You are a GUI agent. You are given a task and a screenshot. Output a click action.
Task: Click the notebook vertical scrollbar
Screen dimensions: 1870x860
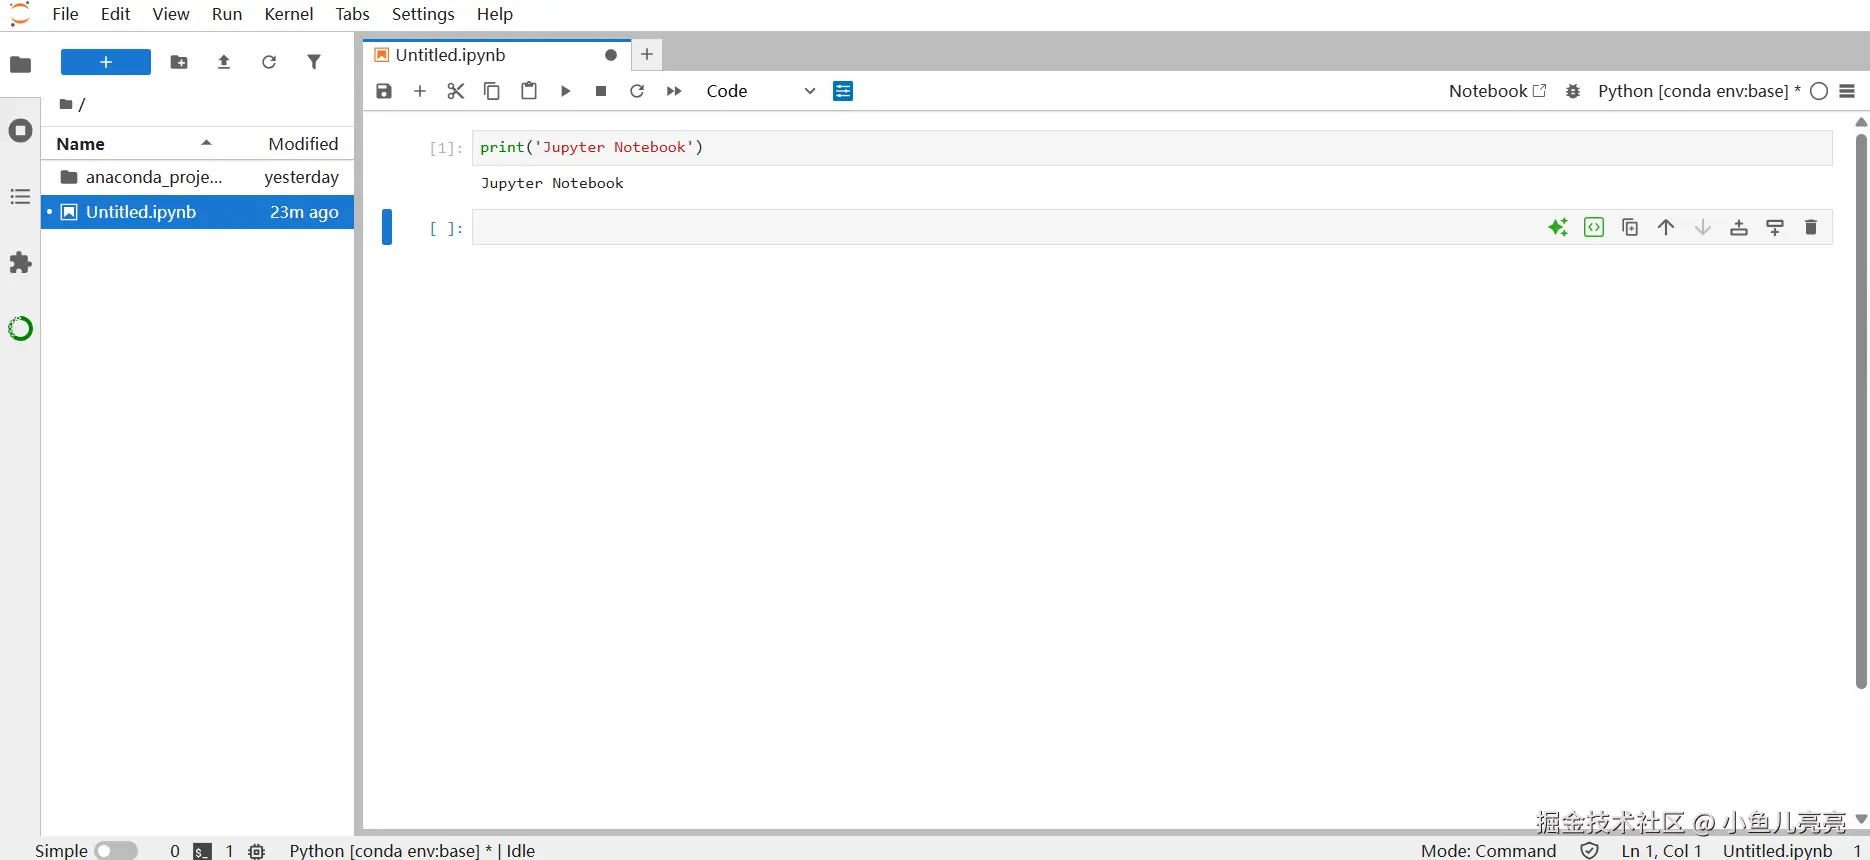[1861, 410]
